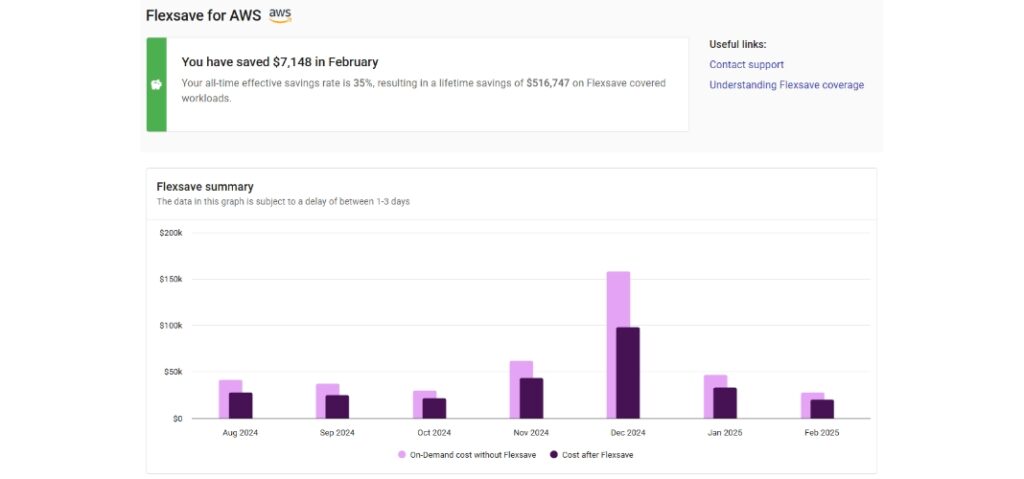Click the Nov 2024 dark purple bar
The image size is (1024, 479).
click(531, 398)
